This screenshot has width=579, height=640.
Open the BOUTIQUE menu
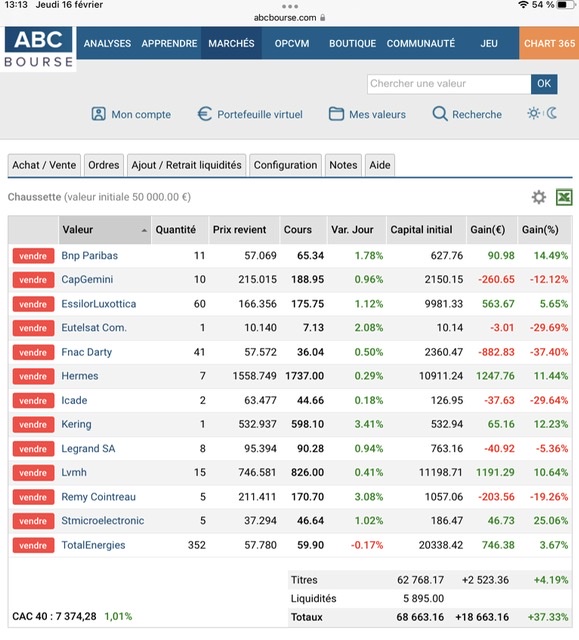click(353, 43)
